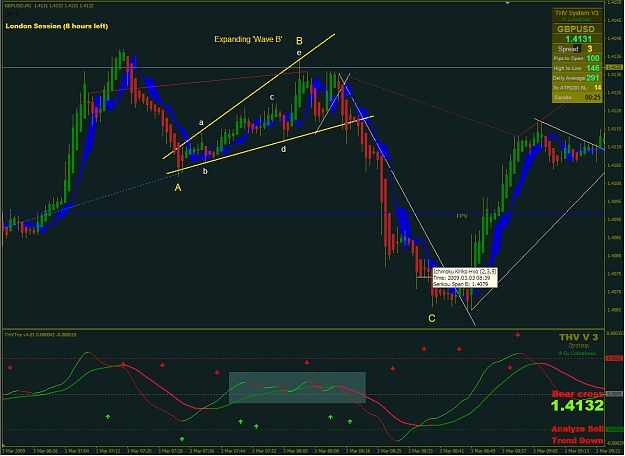Click the FPV label on the blue line
The image size is (625, 456).
[x=462, y=216]
